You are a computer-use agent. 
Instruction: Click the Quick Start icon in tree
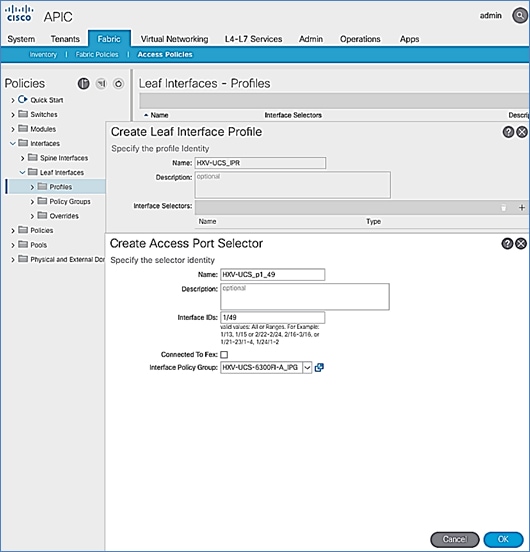pyautogui.click(x=23, y=100)
